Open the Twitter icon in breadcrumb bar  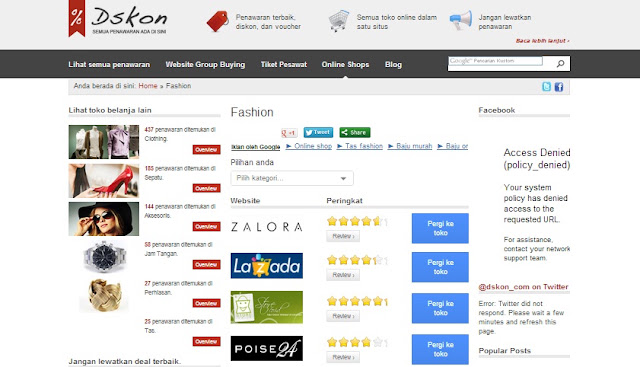[546, 87]
